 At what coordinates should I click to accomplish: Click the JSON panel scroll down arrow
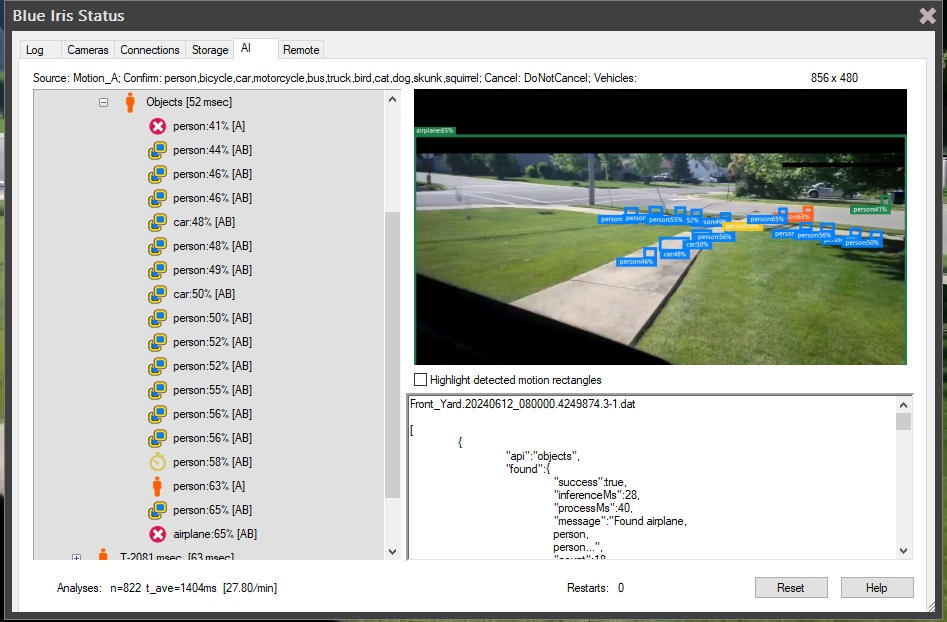click(904, 551)
